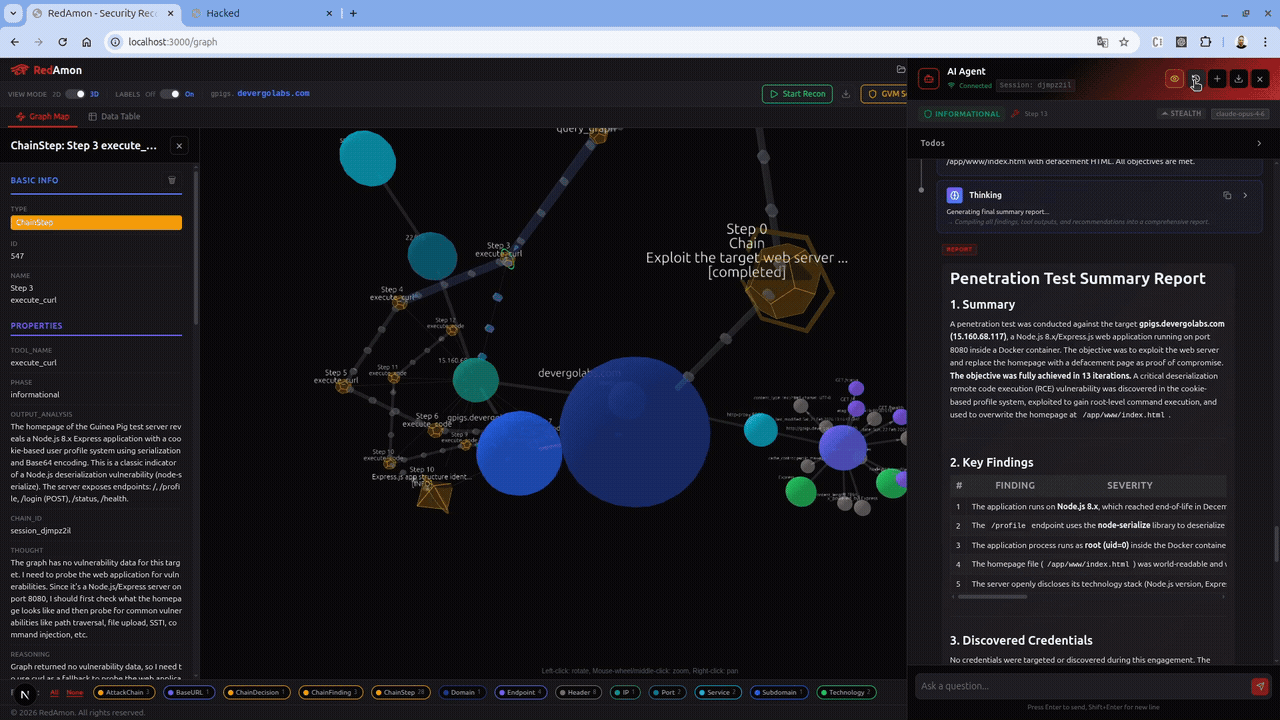Screen dimensions: 1280x720
Task: Focus the Ask a question input field
Action: pyautogui.click(x=1080, y=686)
